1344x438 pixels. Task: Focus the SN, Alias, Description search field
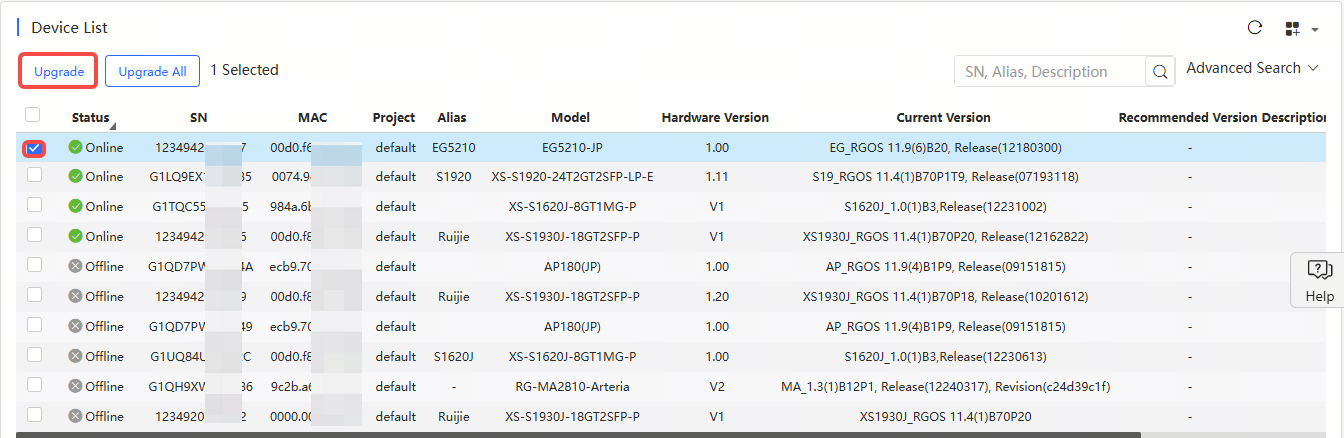tap(1049, 72)
